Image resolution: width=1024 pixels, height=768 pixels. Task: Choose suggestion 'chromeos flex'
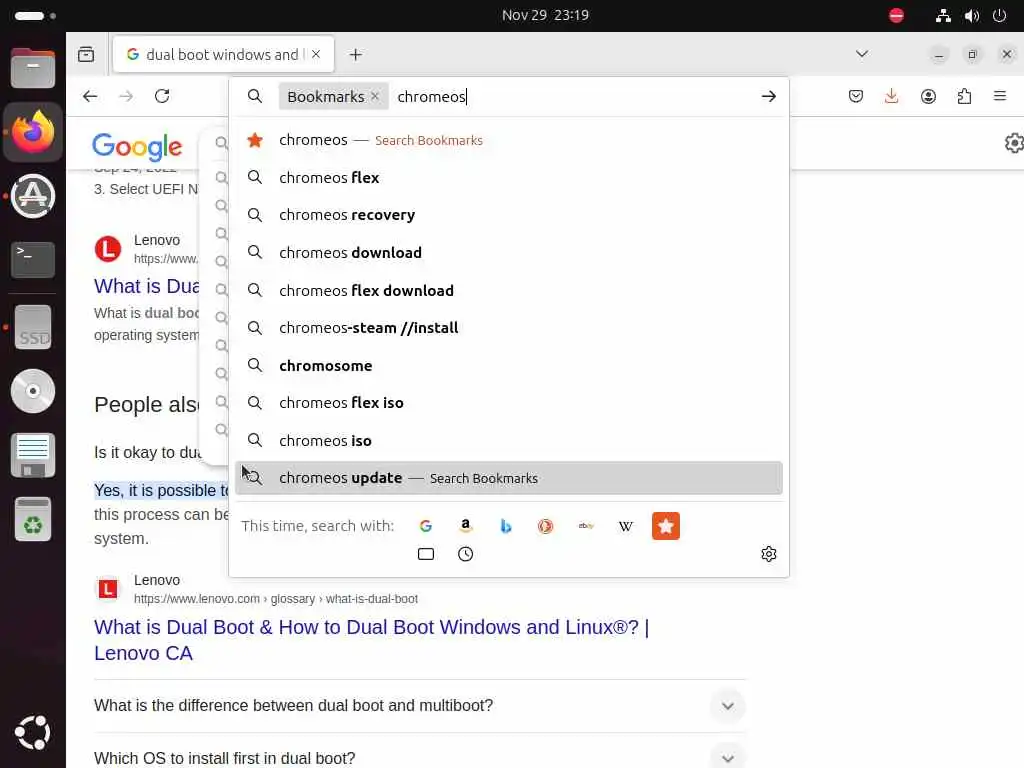pyautogui.click(x=509, y=178)
